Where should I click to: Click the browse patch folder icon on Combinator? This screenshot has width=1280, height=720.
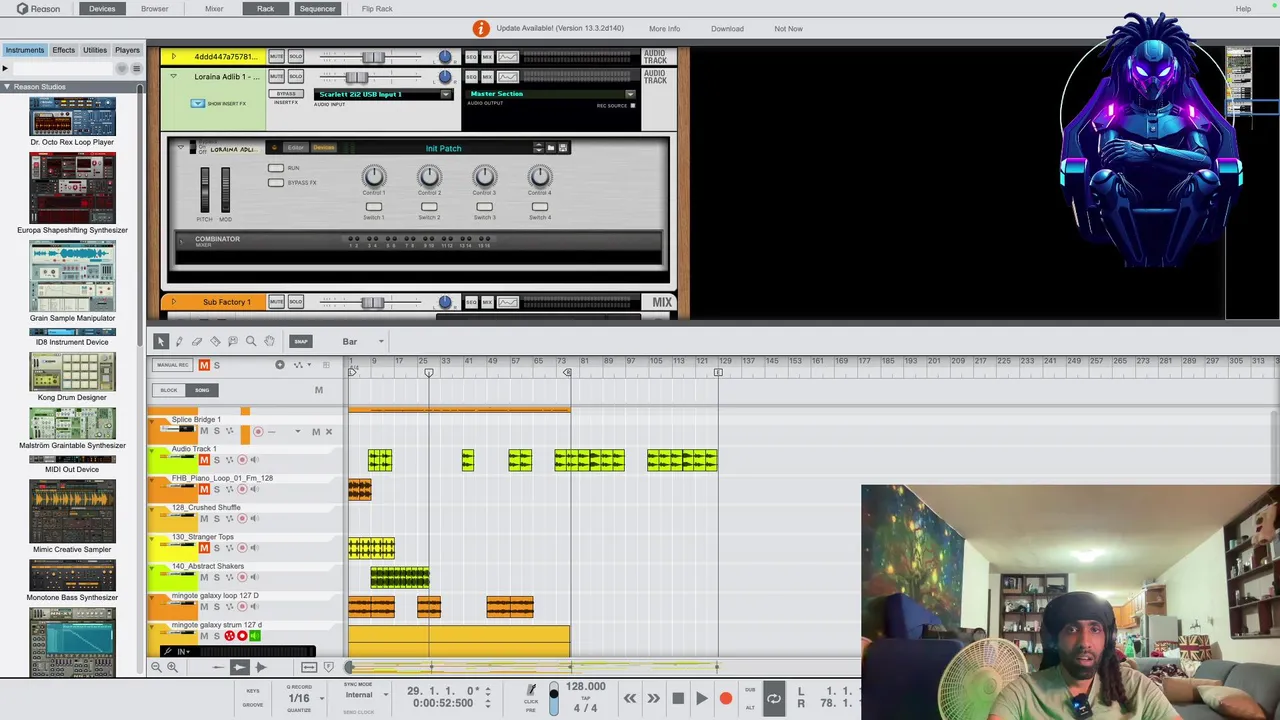(550, 148)
